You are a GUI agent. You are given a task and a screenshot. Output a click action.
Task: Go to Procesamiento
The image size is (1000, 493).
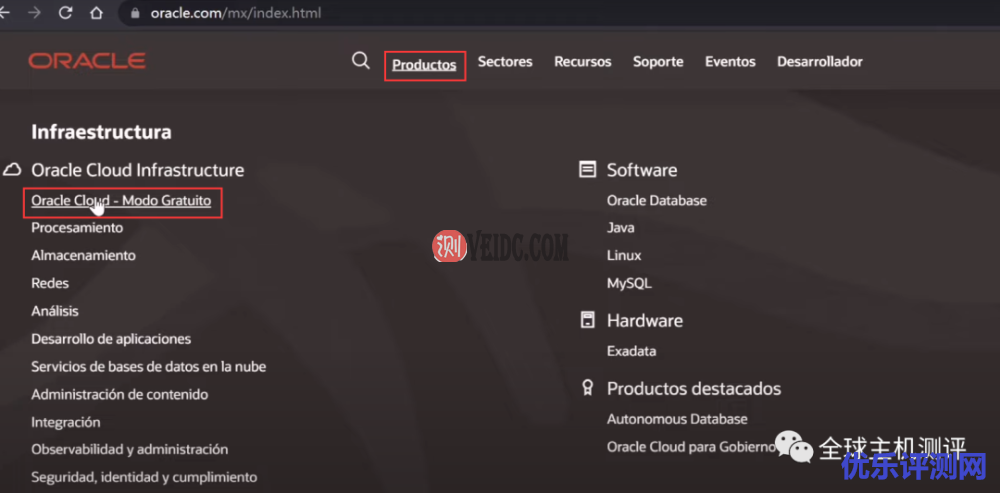pyautogui.click(x=77, y=228)
